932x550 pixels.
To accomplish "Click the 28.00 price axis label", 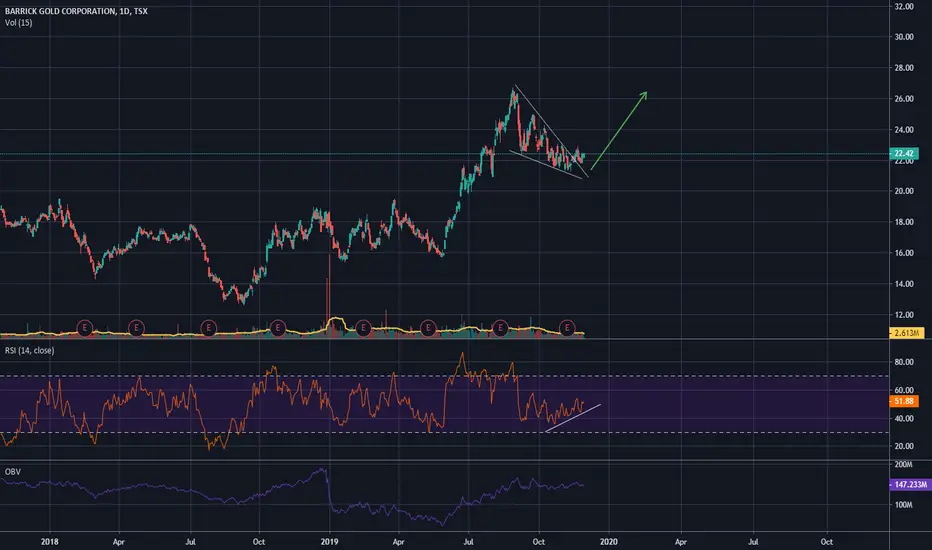I will point(903,68).
